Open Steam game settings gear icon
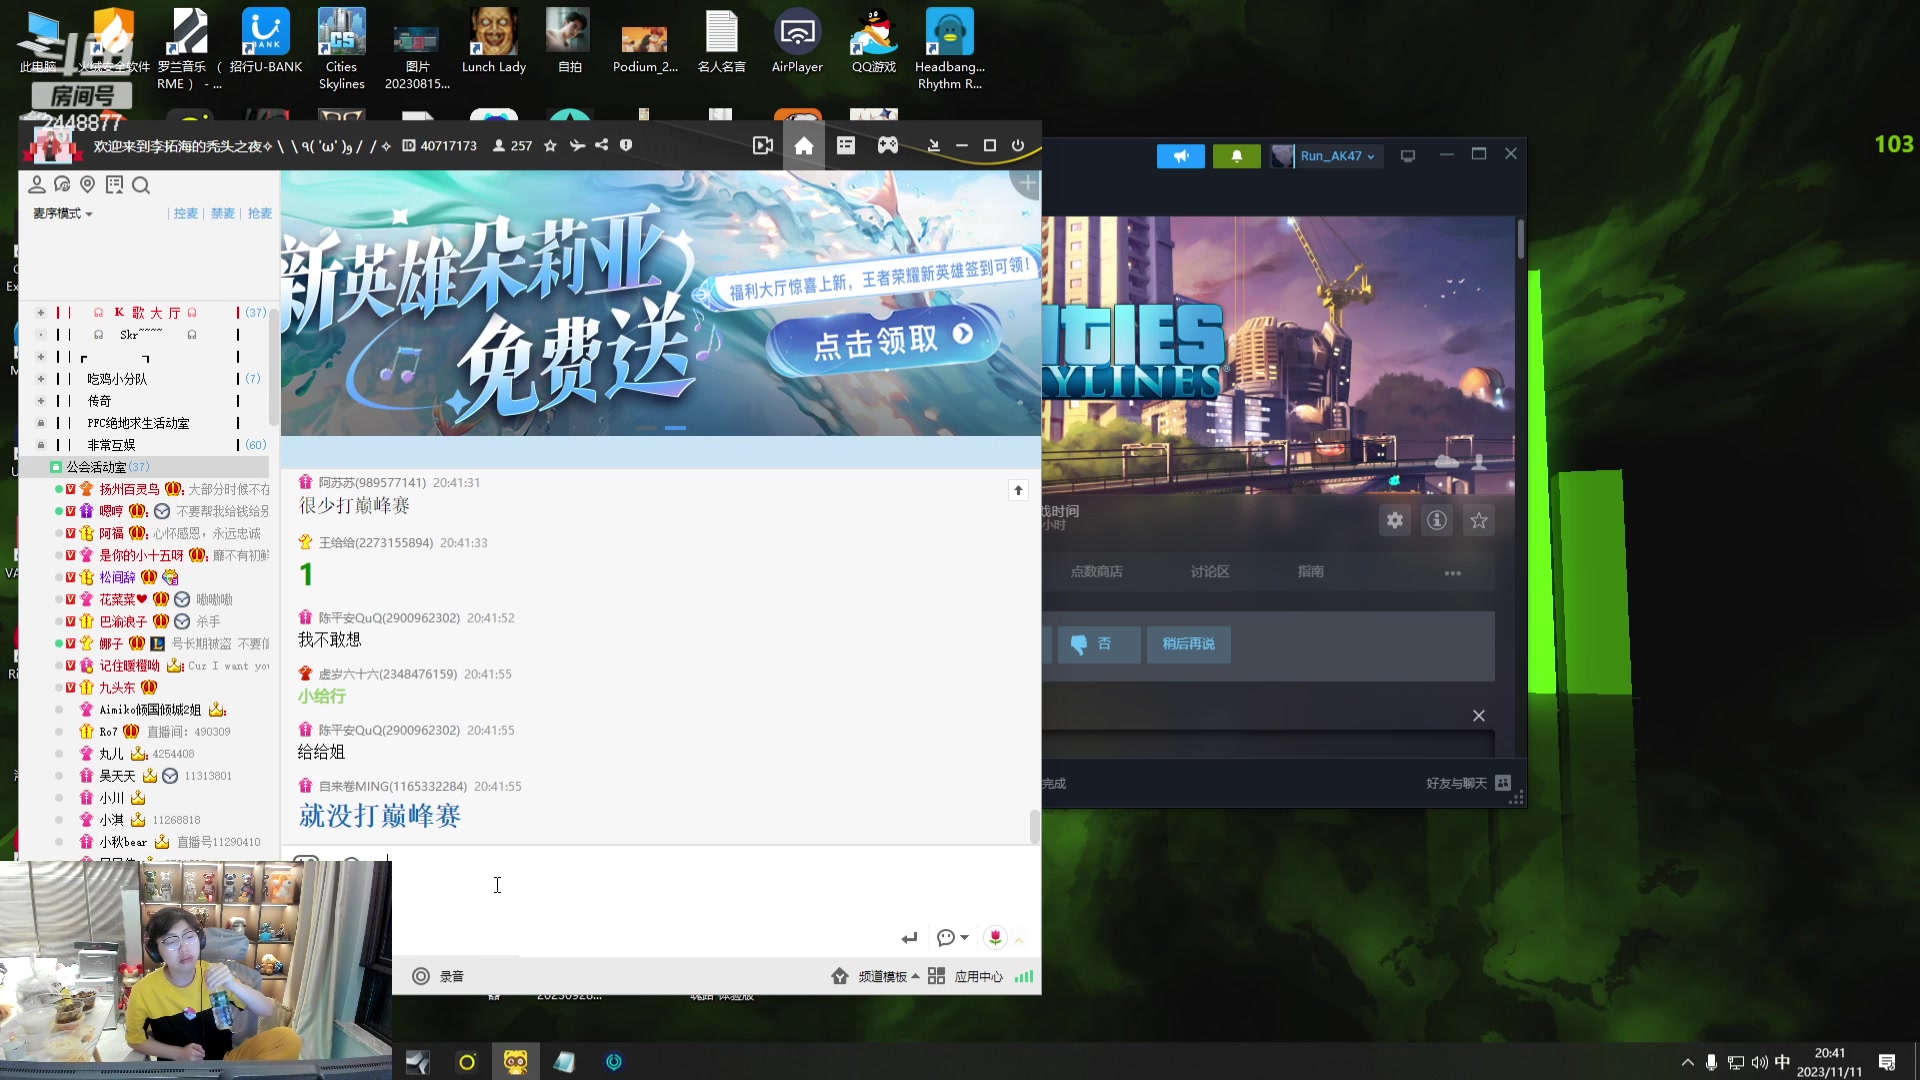Screen dimensions: 1920x1080 (1394, 520)
